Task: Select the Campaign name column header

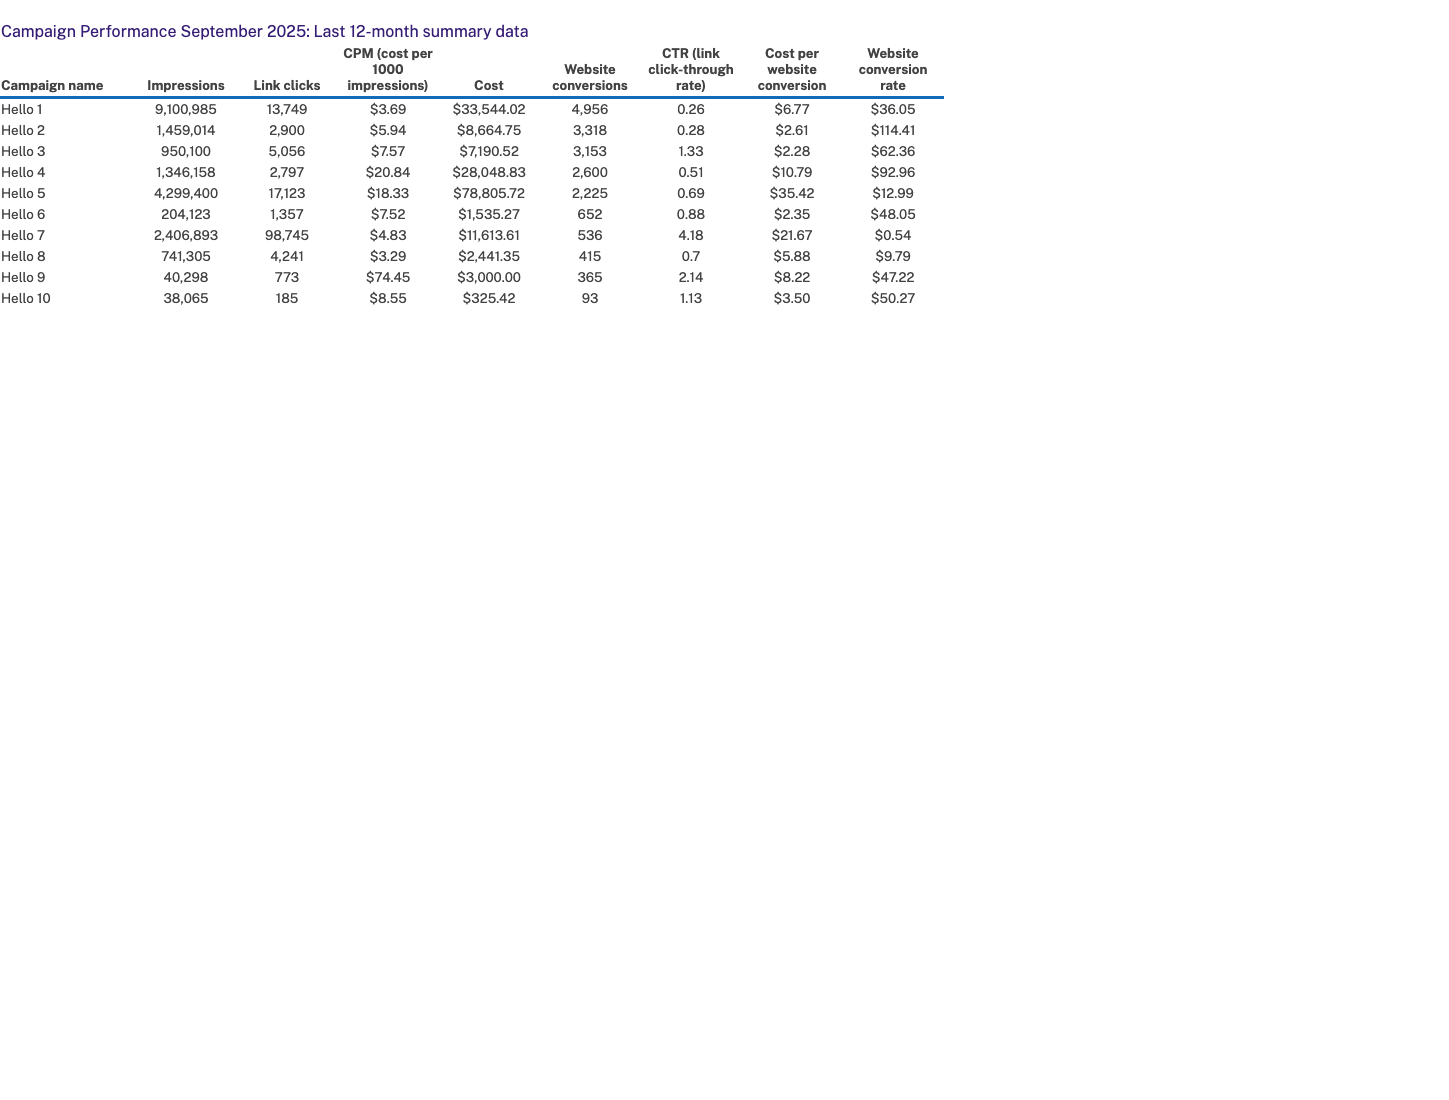Action: [x=52, y=86]
